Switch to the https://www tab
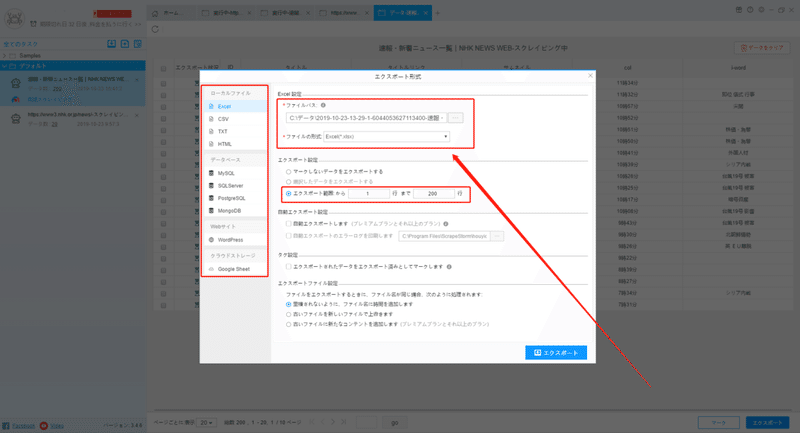 coord(342,13)
